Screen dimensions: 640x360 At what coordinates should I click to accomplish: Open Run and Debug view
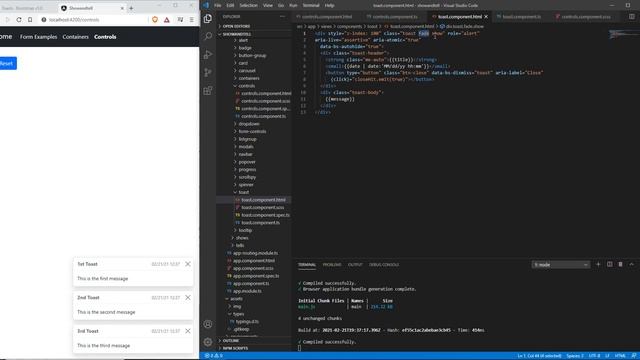click(x=208, y=54)
